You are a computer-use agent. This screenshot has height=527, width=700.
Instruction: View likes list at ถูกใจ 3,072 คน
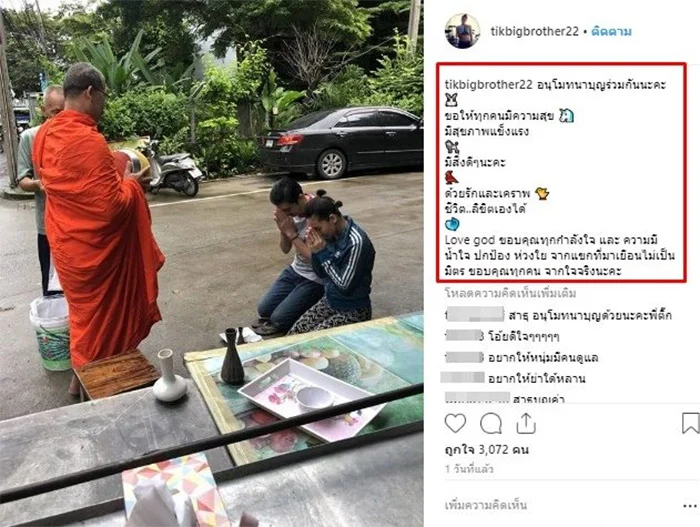pyautogui.click(x=487, y=449)
